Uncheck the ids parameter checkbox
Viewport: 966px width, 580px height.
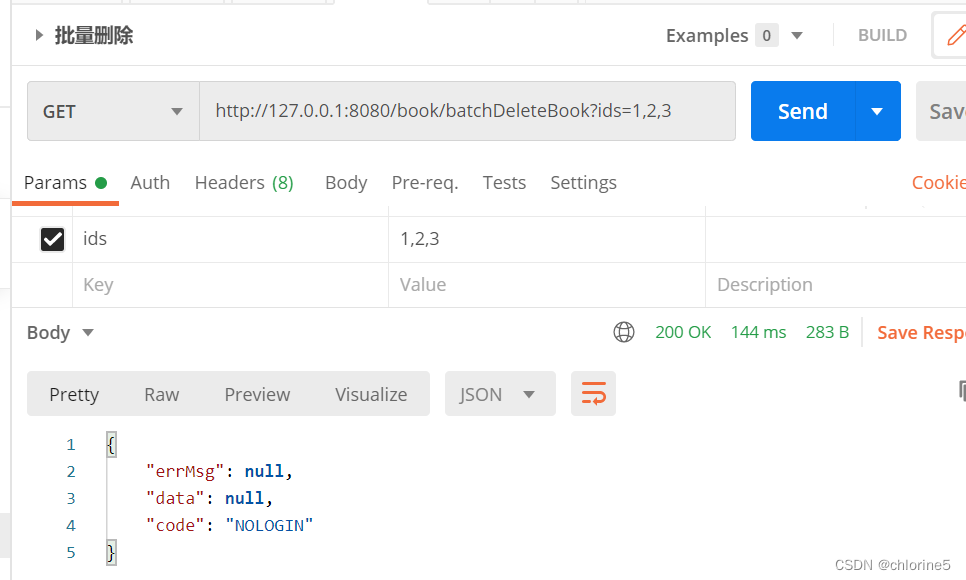(52, 239)
